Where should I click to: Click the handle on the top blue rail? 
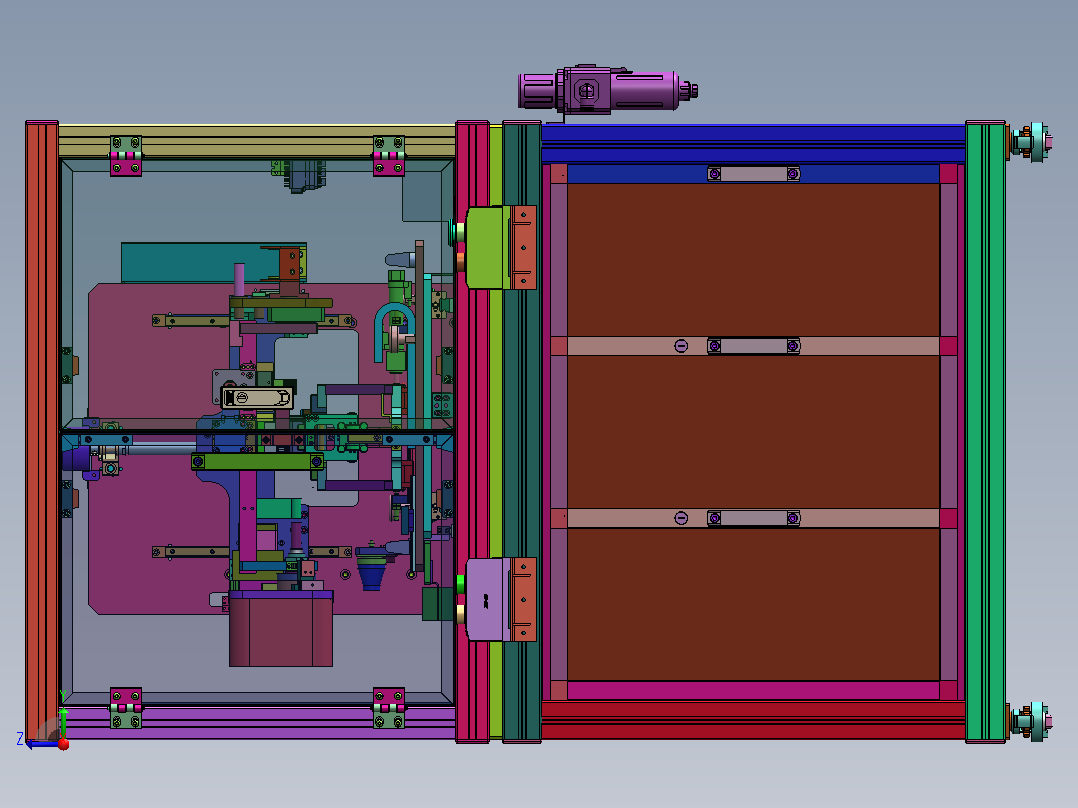pyautogui.click(x=754, y=174)
